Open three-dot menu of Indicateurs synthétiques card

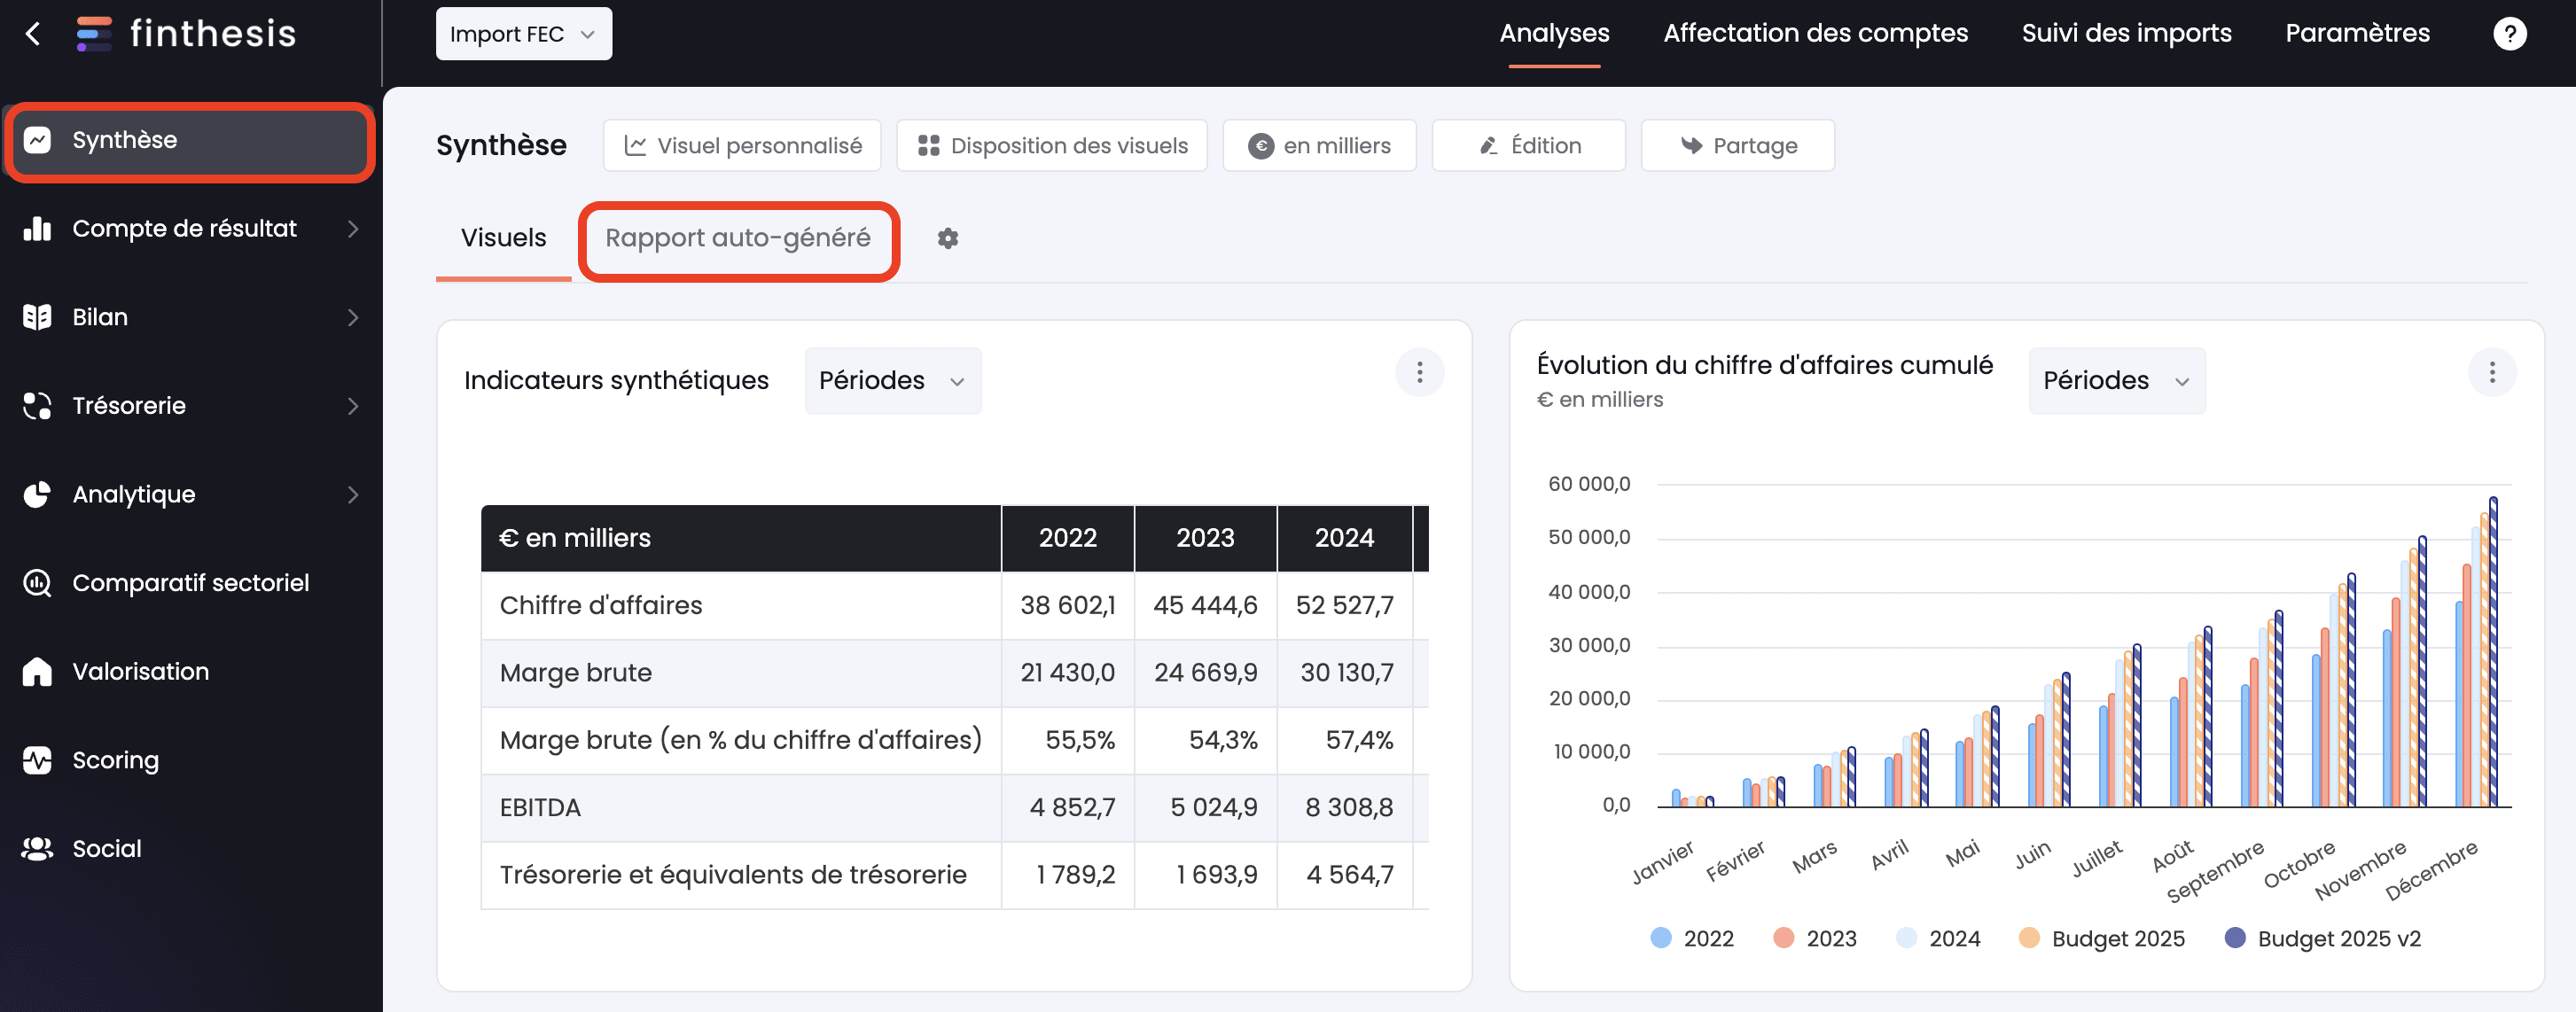1419,373
